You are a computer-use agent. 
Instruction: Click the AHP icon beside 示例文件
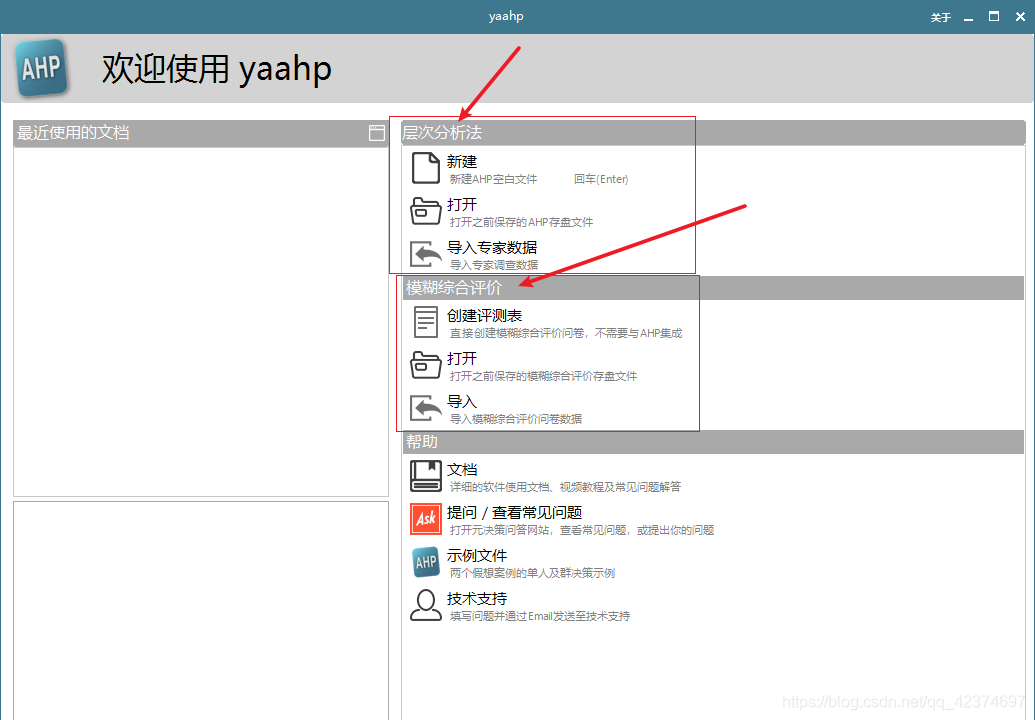click(426, 562)
